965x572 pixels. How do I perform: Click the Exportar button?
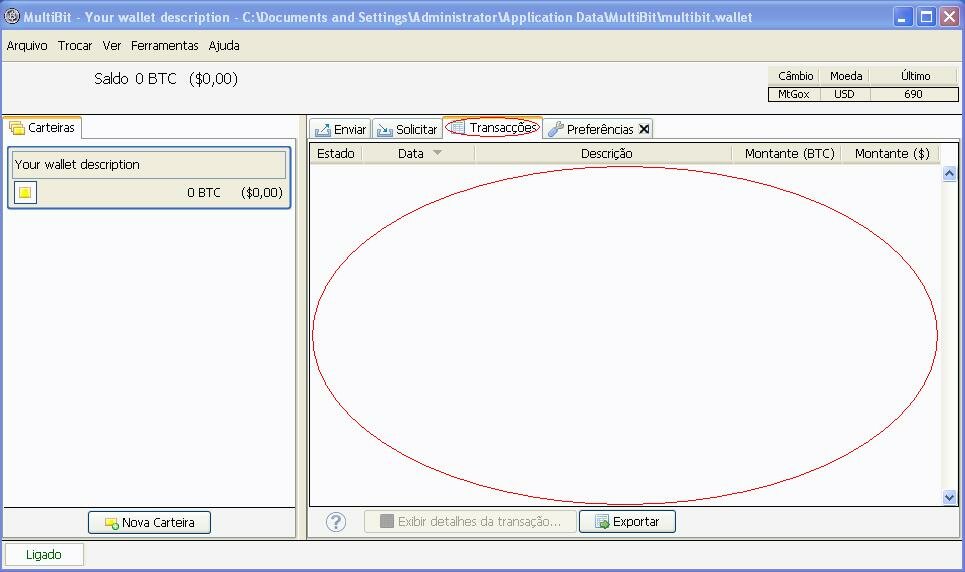point(627,522)
